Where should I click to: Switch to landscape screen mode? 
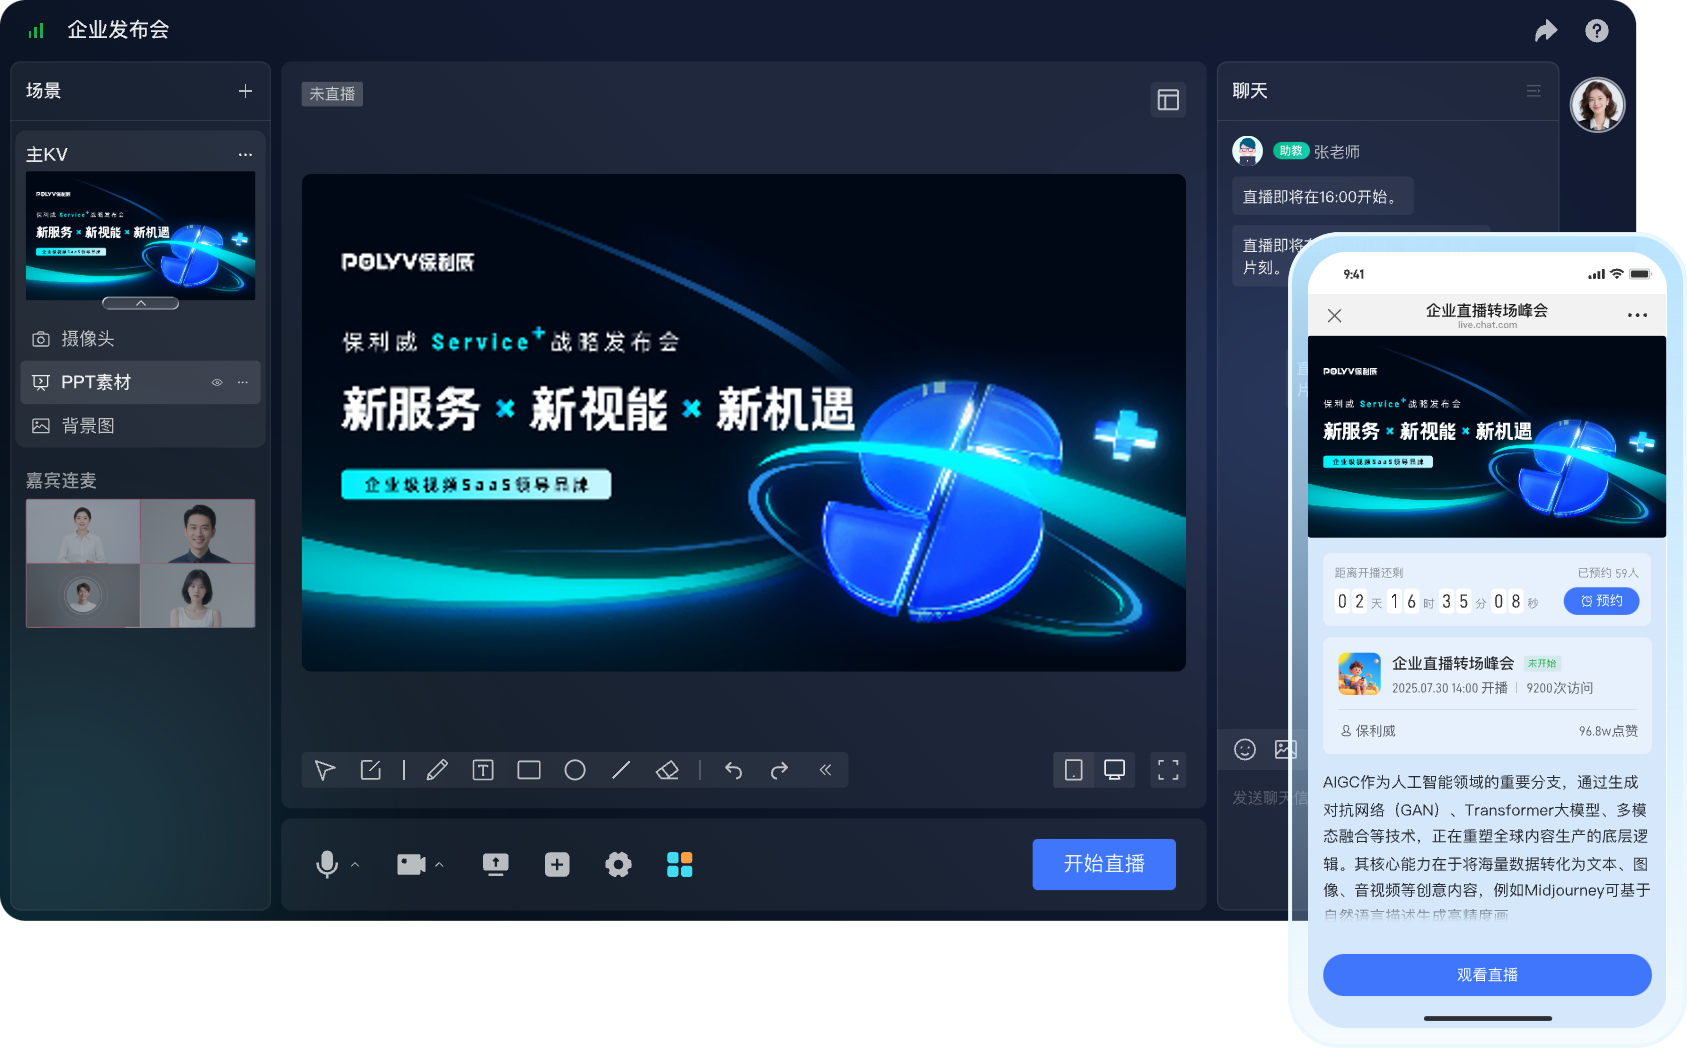point(1114,770)
